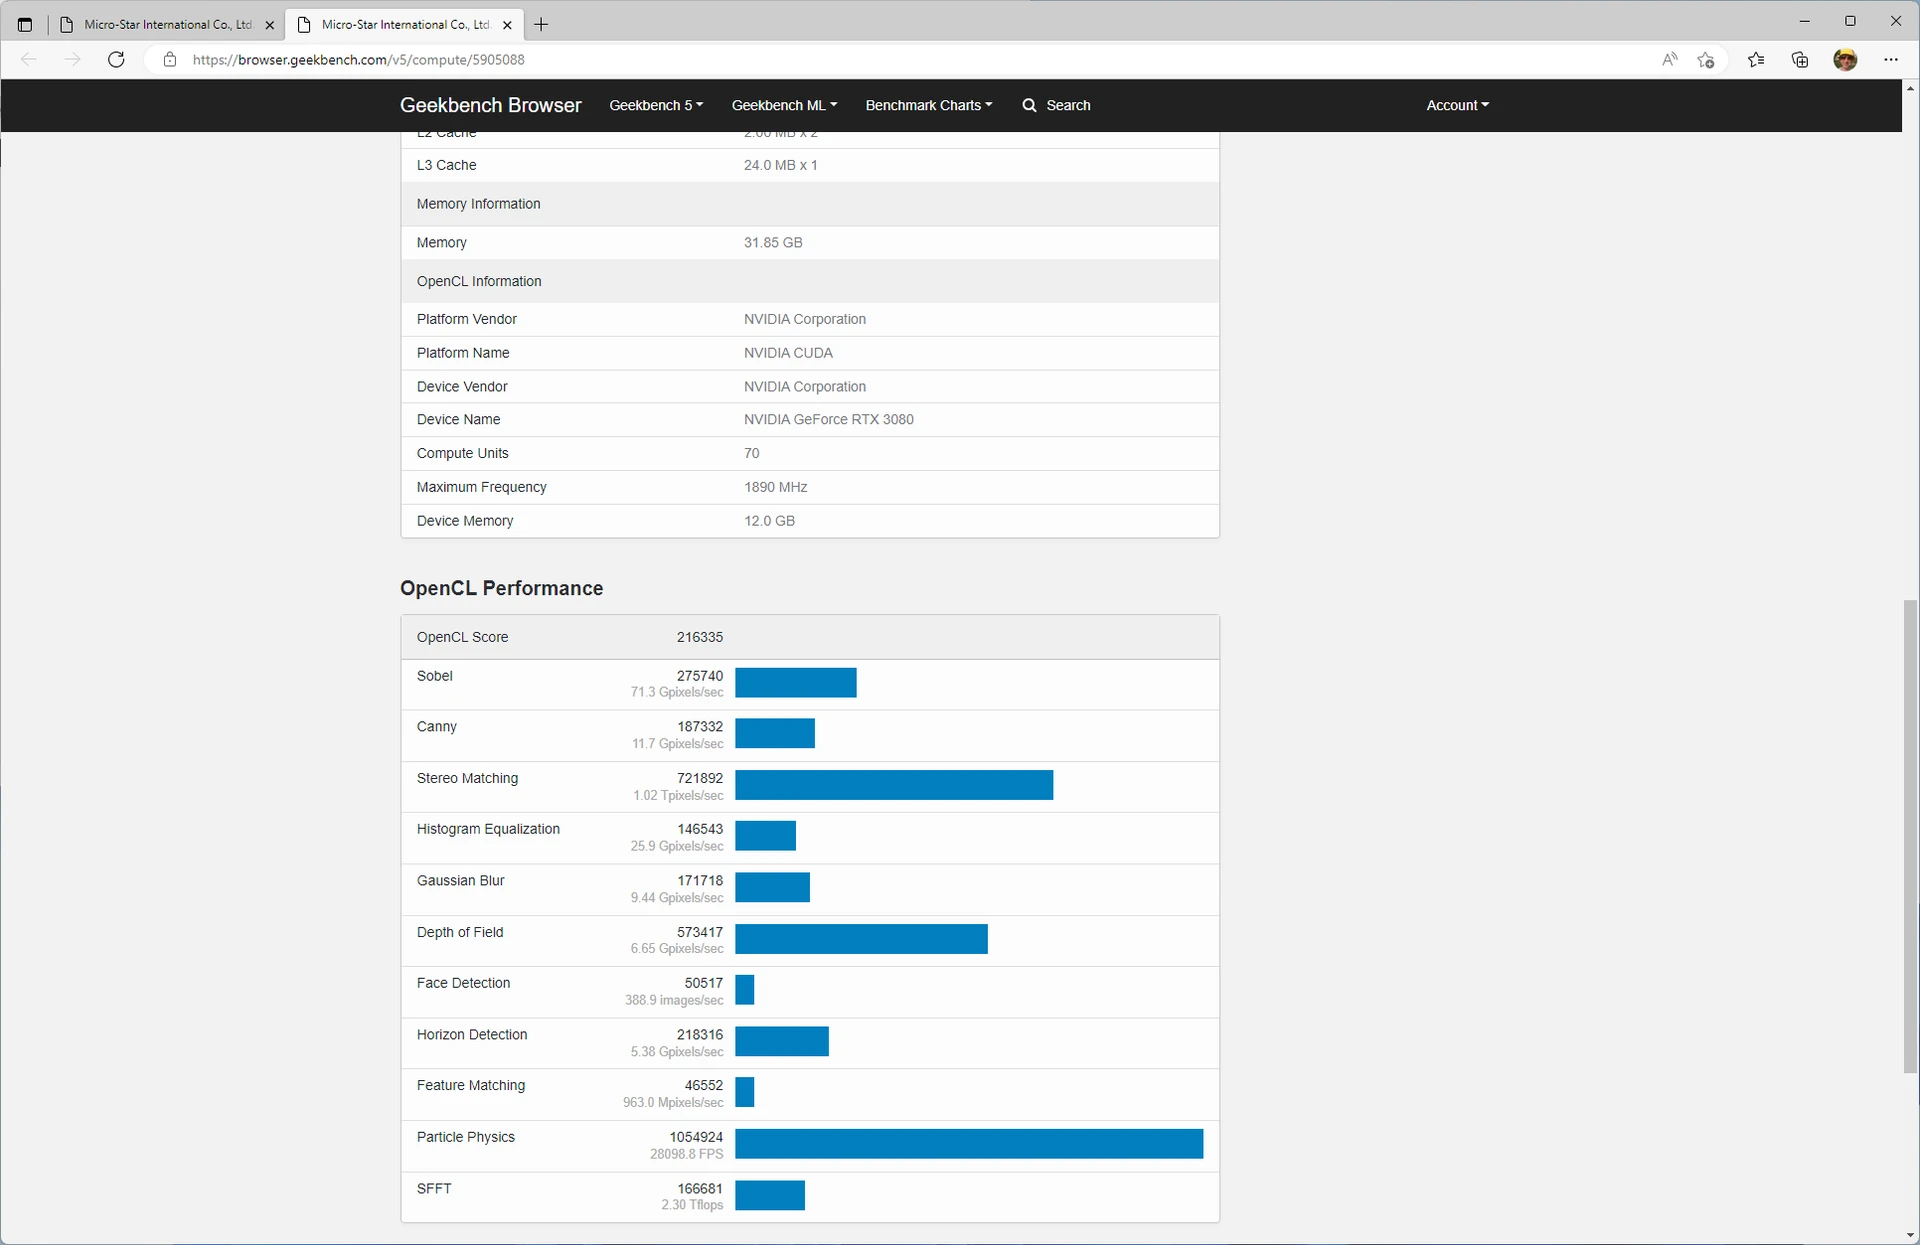Open the tab actions menu icon
This screenshot has height=1245, width=1920.
25,25
